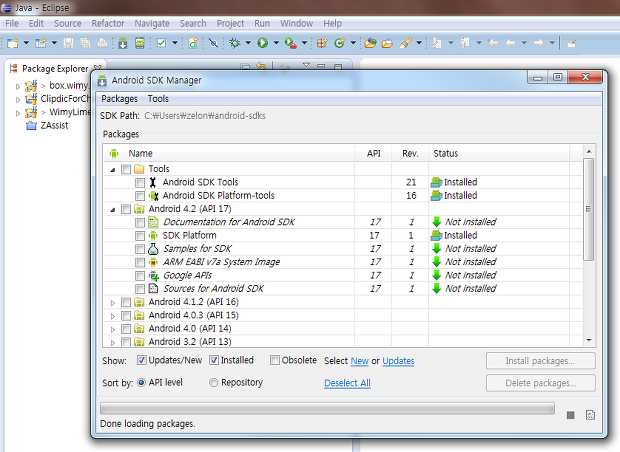Click Forward navigation arrow in toolbar

pyautogui.click(x=538, y=43)
